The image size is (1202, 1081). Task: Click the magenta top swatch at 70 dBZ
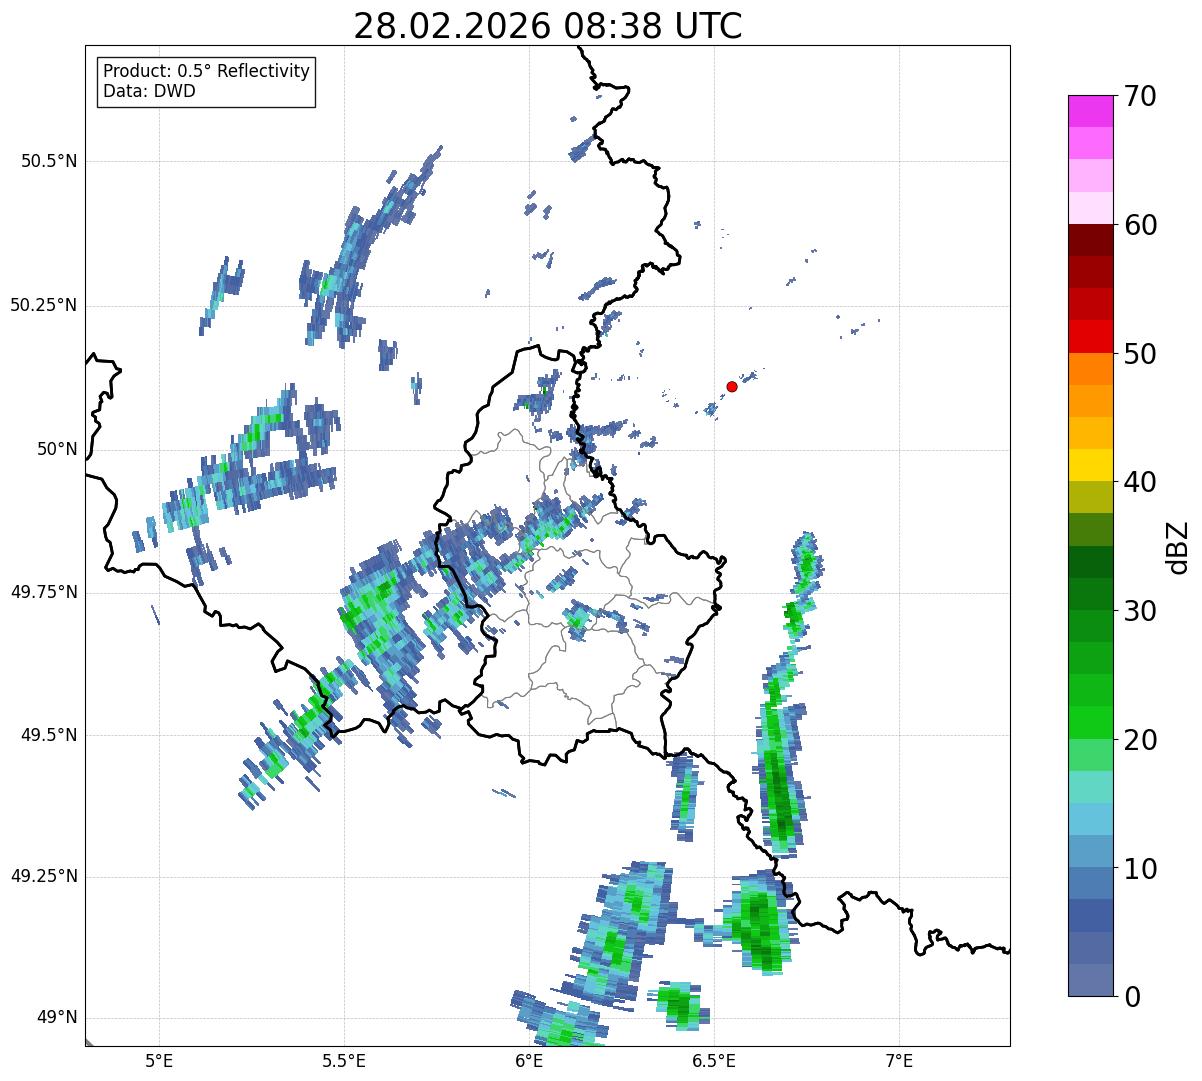[1090, 111]
